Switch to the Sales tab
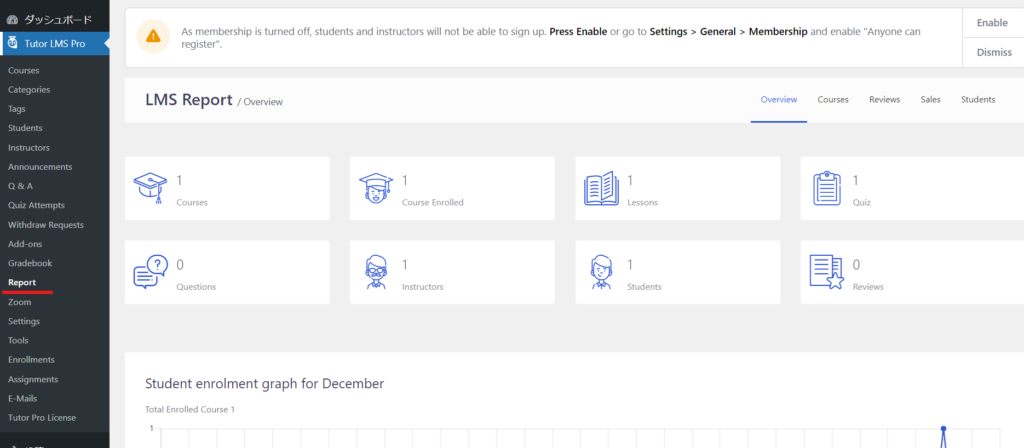Screen dimensions: 1024x448 (x=930, y=100)
